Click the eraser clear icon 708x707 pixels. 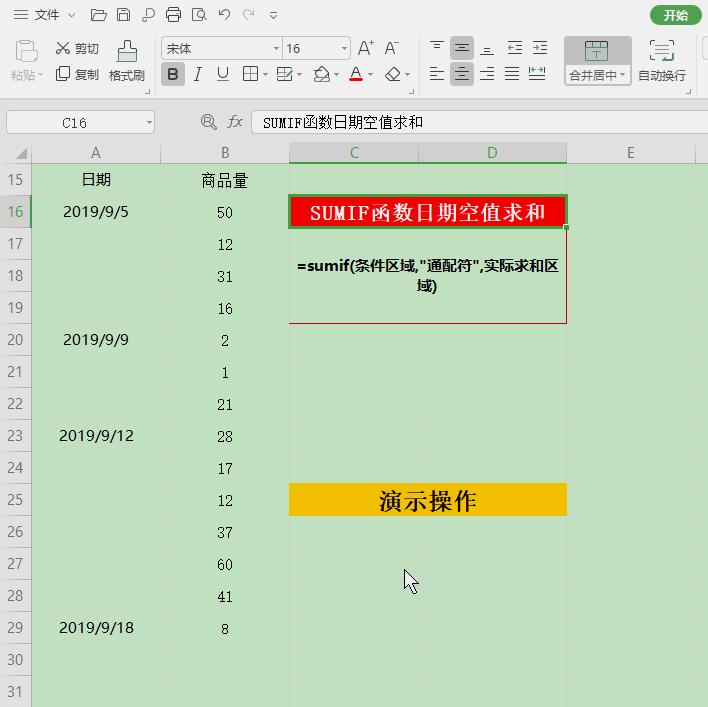[393, 74]
